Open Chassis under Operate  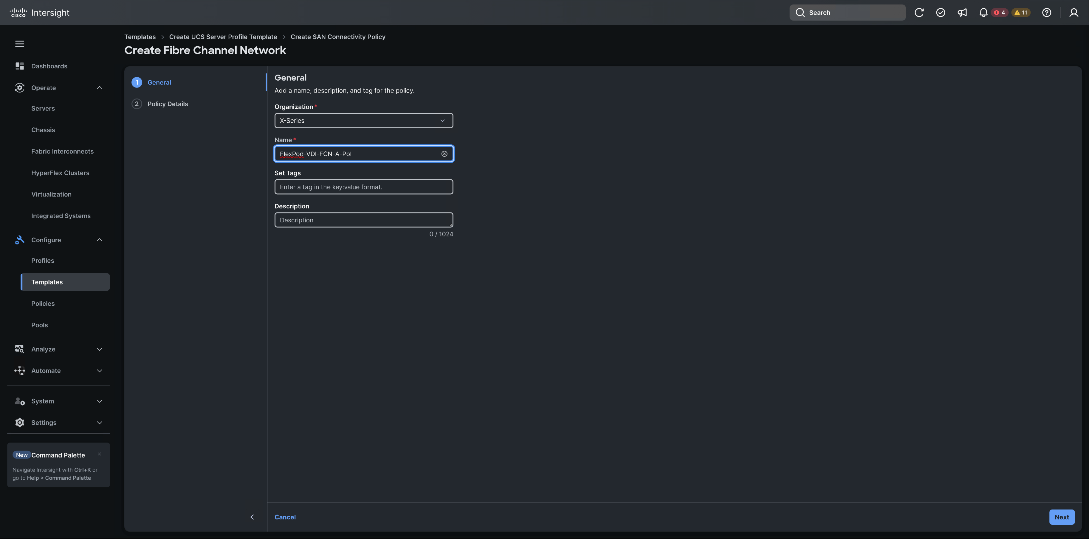[x=43, y=130]
